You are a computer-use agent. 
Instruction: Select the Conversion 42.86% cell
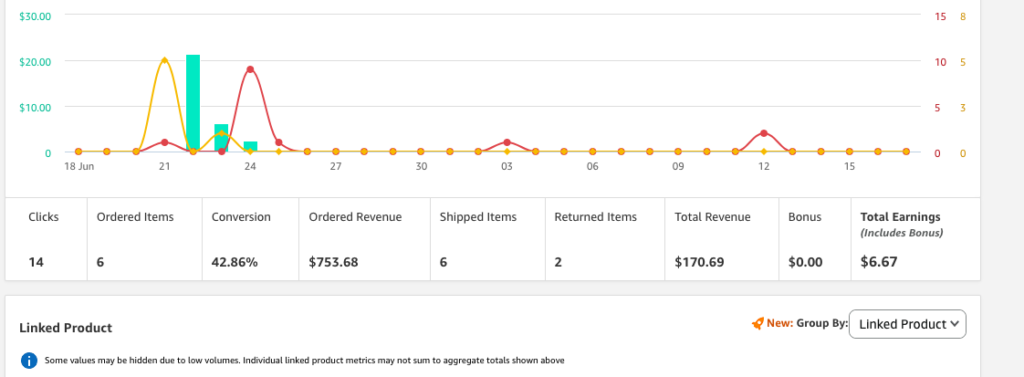pyautogui.click(x=250, y=239)
